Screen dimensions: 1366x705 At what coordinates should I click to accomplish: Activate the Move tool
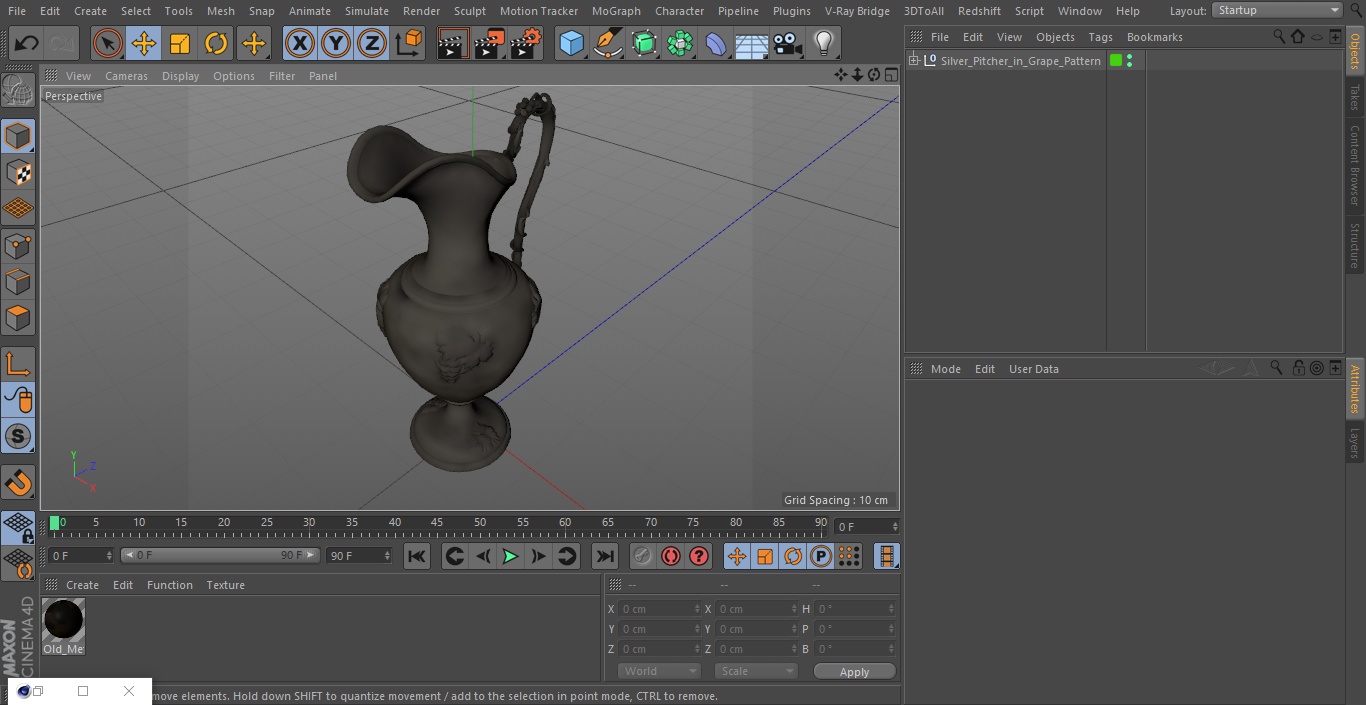144,44
